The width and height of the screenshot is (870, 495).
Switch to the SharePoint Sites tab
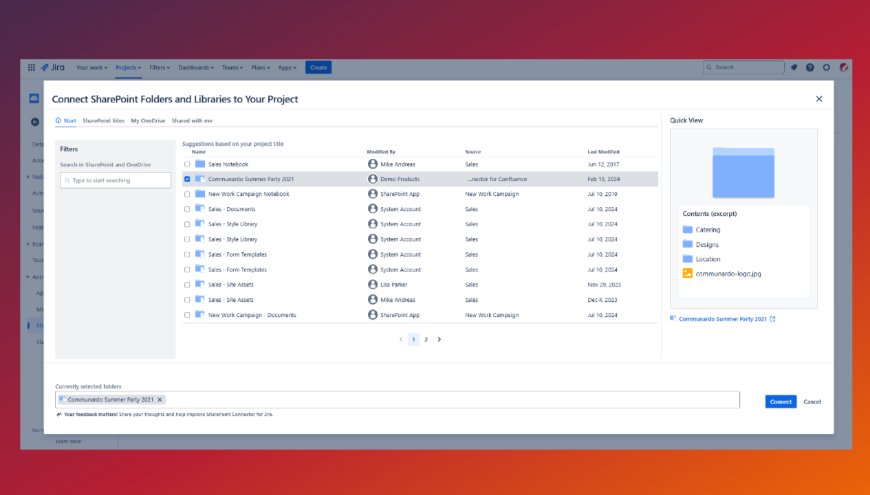[x=104, y=120]
